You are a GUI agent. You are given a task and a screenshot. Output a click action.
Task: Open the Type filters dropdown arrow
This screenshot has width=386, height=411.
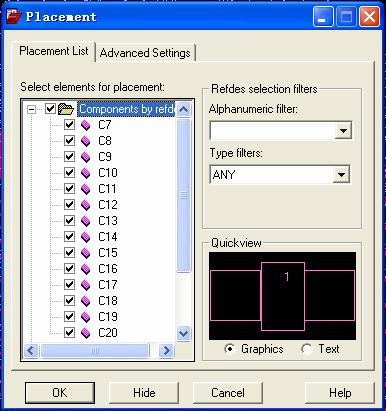point(341,174)
